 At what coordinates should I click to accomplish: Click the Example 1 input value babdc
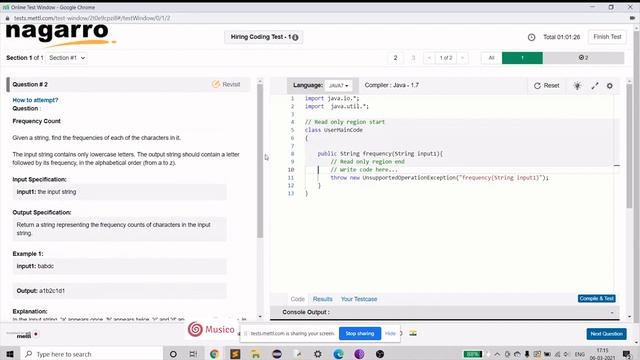(x=46, y=266)
